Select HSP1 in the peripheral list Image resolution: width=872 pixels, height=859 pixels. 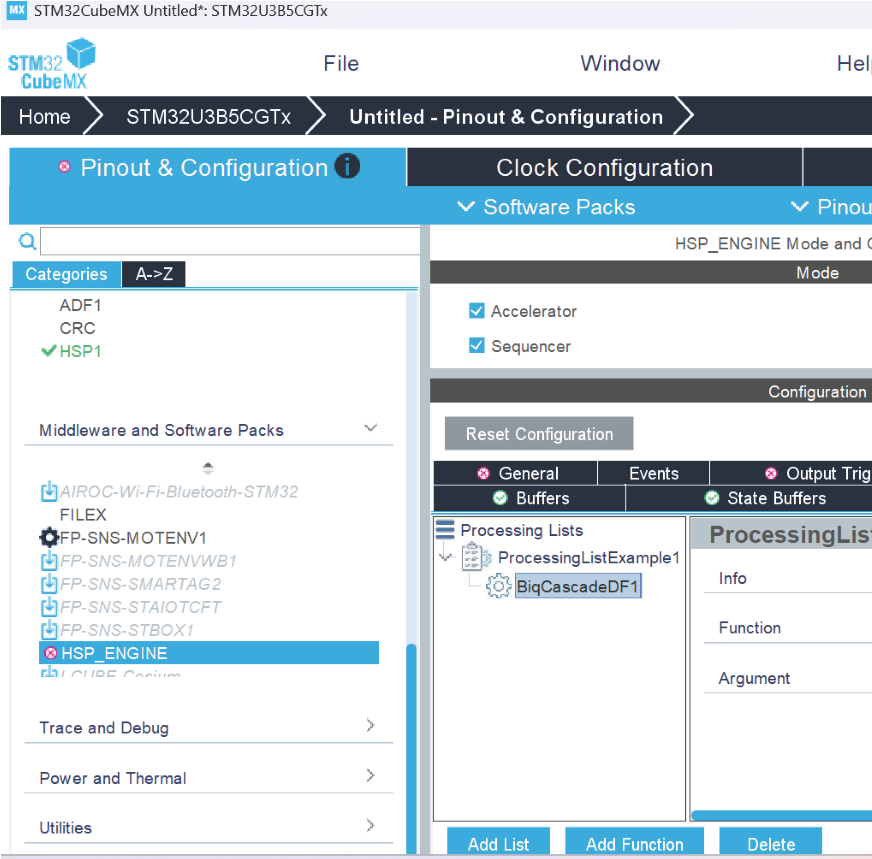(x=80, y=351)
